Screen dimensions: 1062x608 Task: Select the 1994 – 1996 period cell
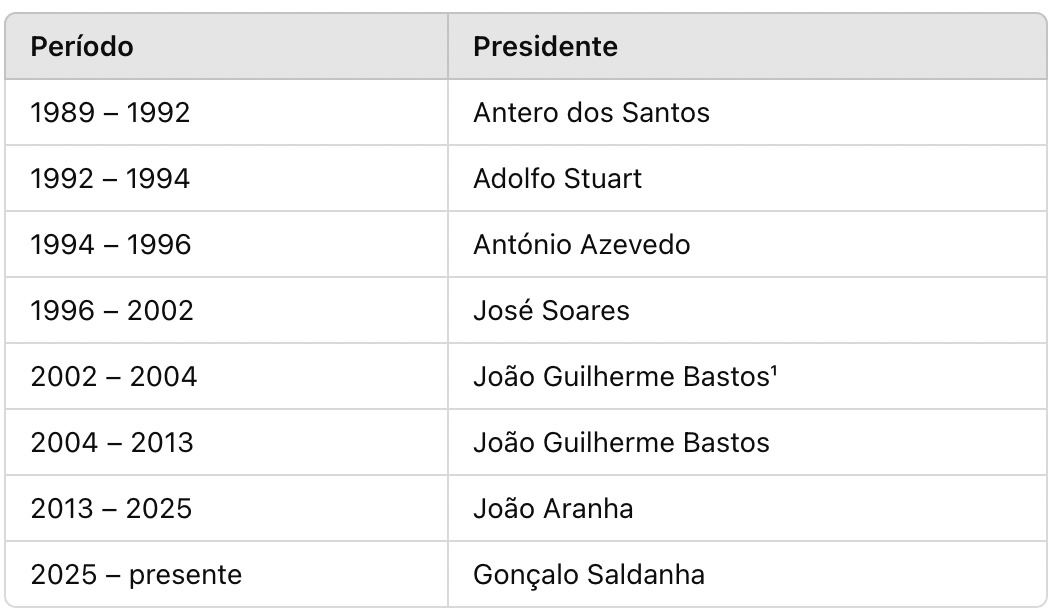coord(110,245)
